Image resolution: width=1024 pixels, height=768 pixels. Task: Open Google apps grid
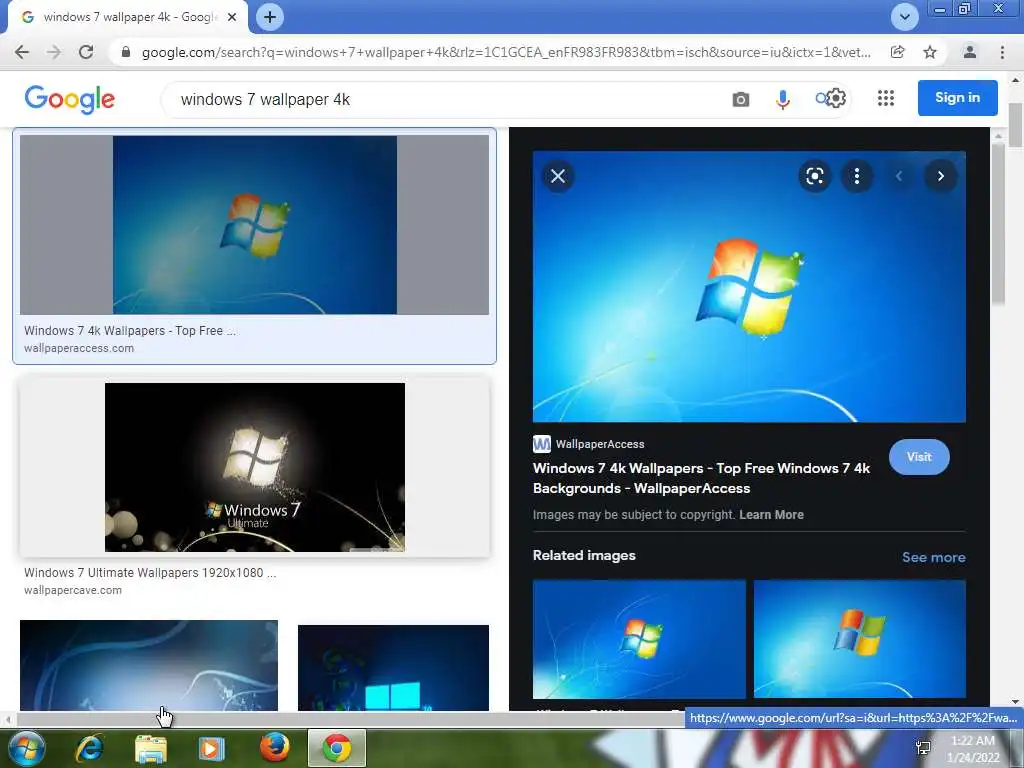pyautogui.click(x=886, y=98)
